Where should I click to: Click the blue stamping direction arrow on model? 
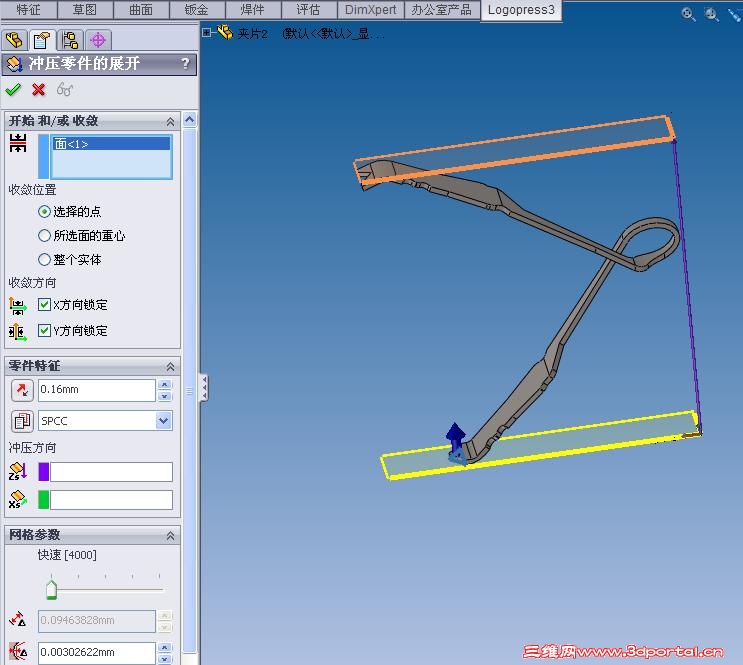455,438
